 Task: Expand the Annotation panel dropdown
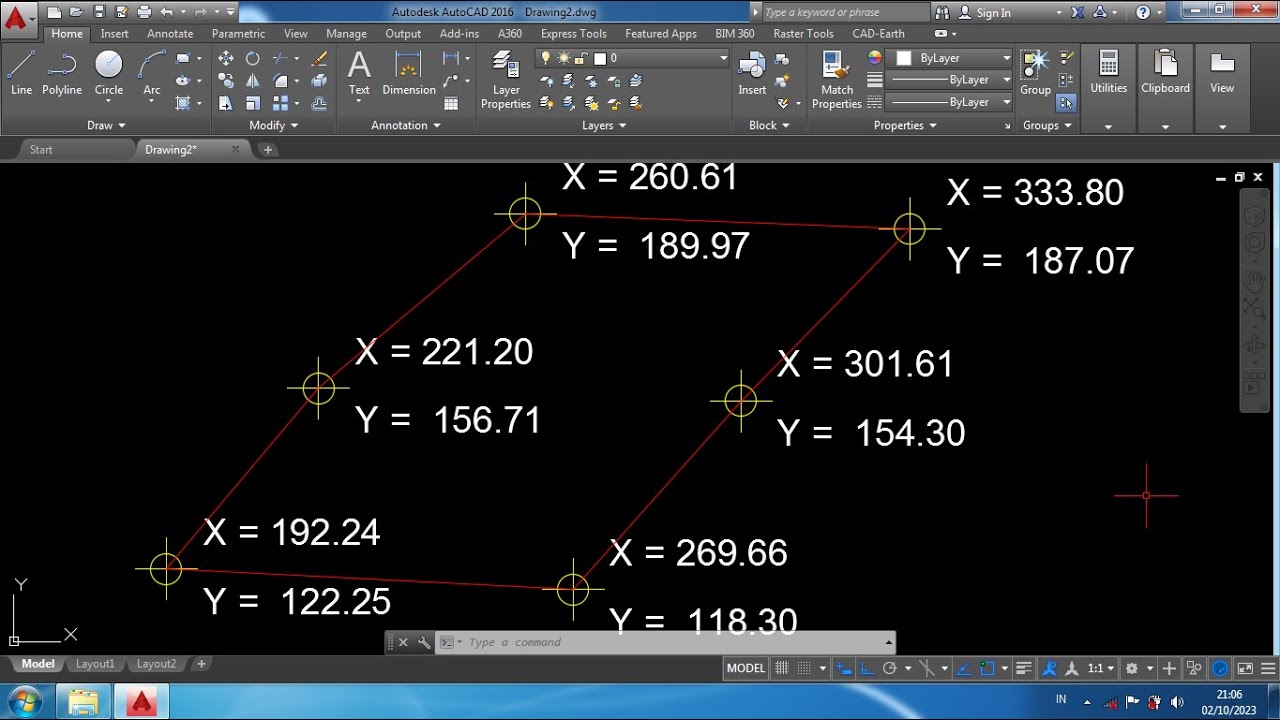pos(406,125)
